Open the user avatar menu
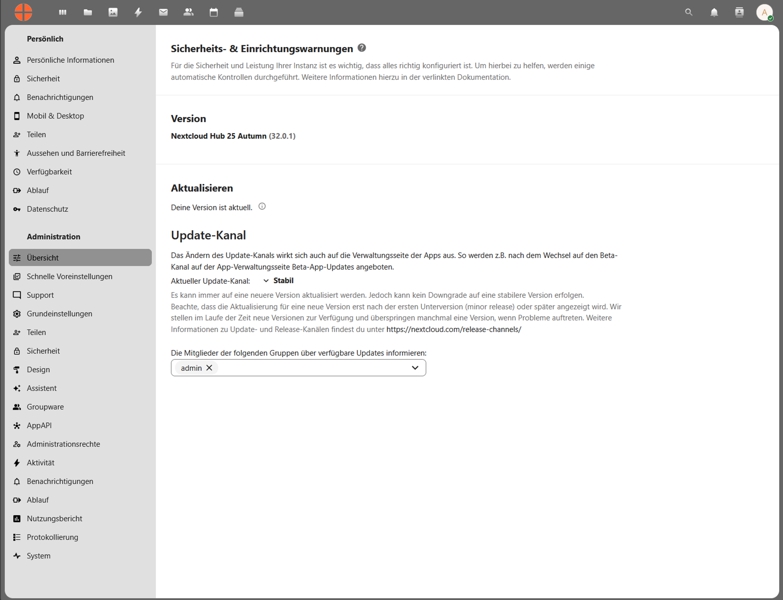Viewport: 783px width, 600px height. coord(764,12)
